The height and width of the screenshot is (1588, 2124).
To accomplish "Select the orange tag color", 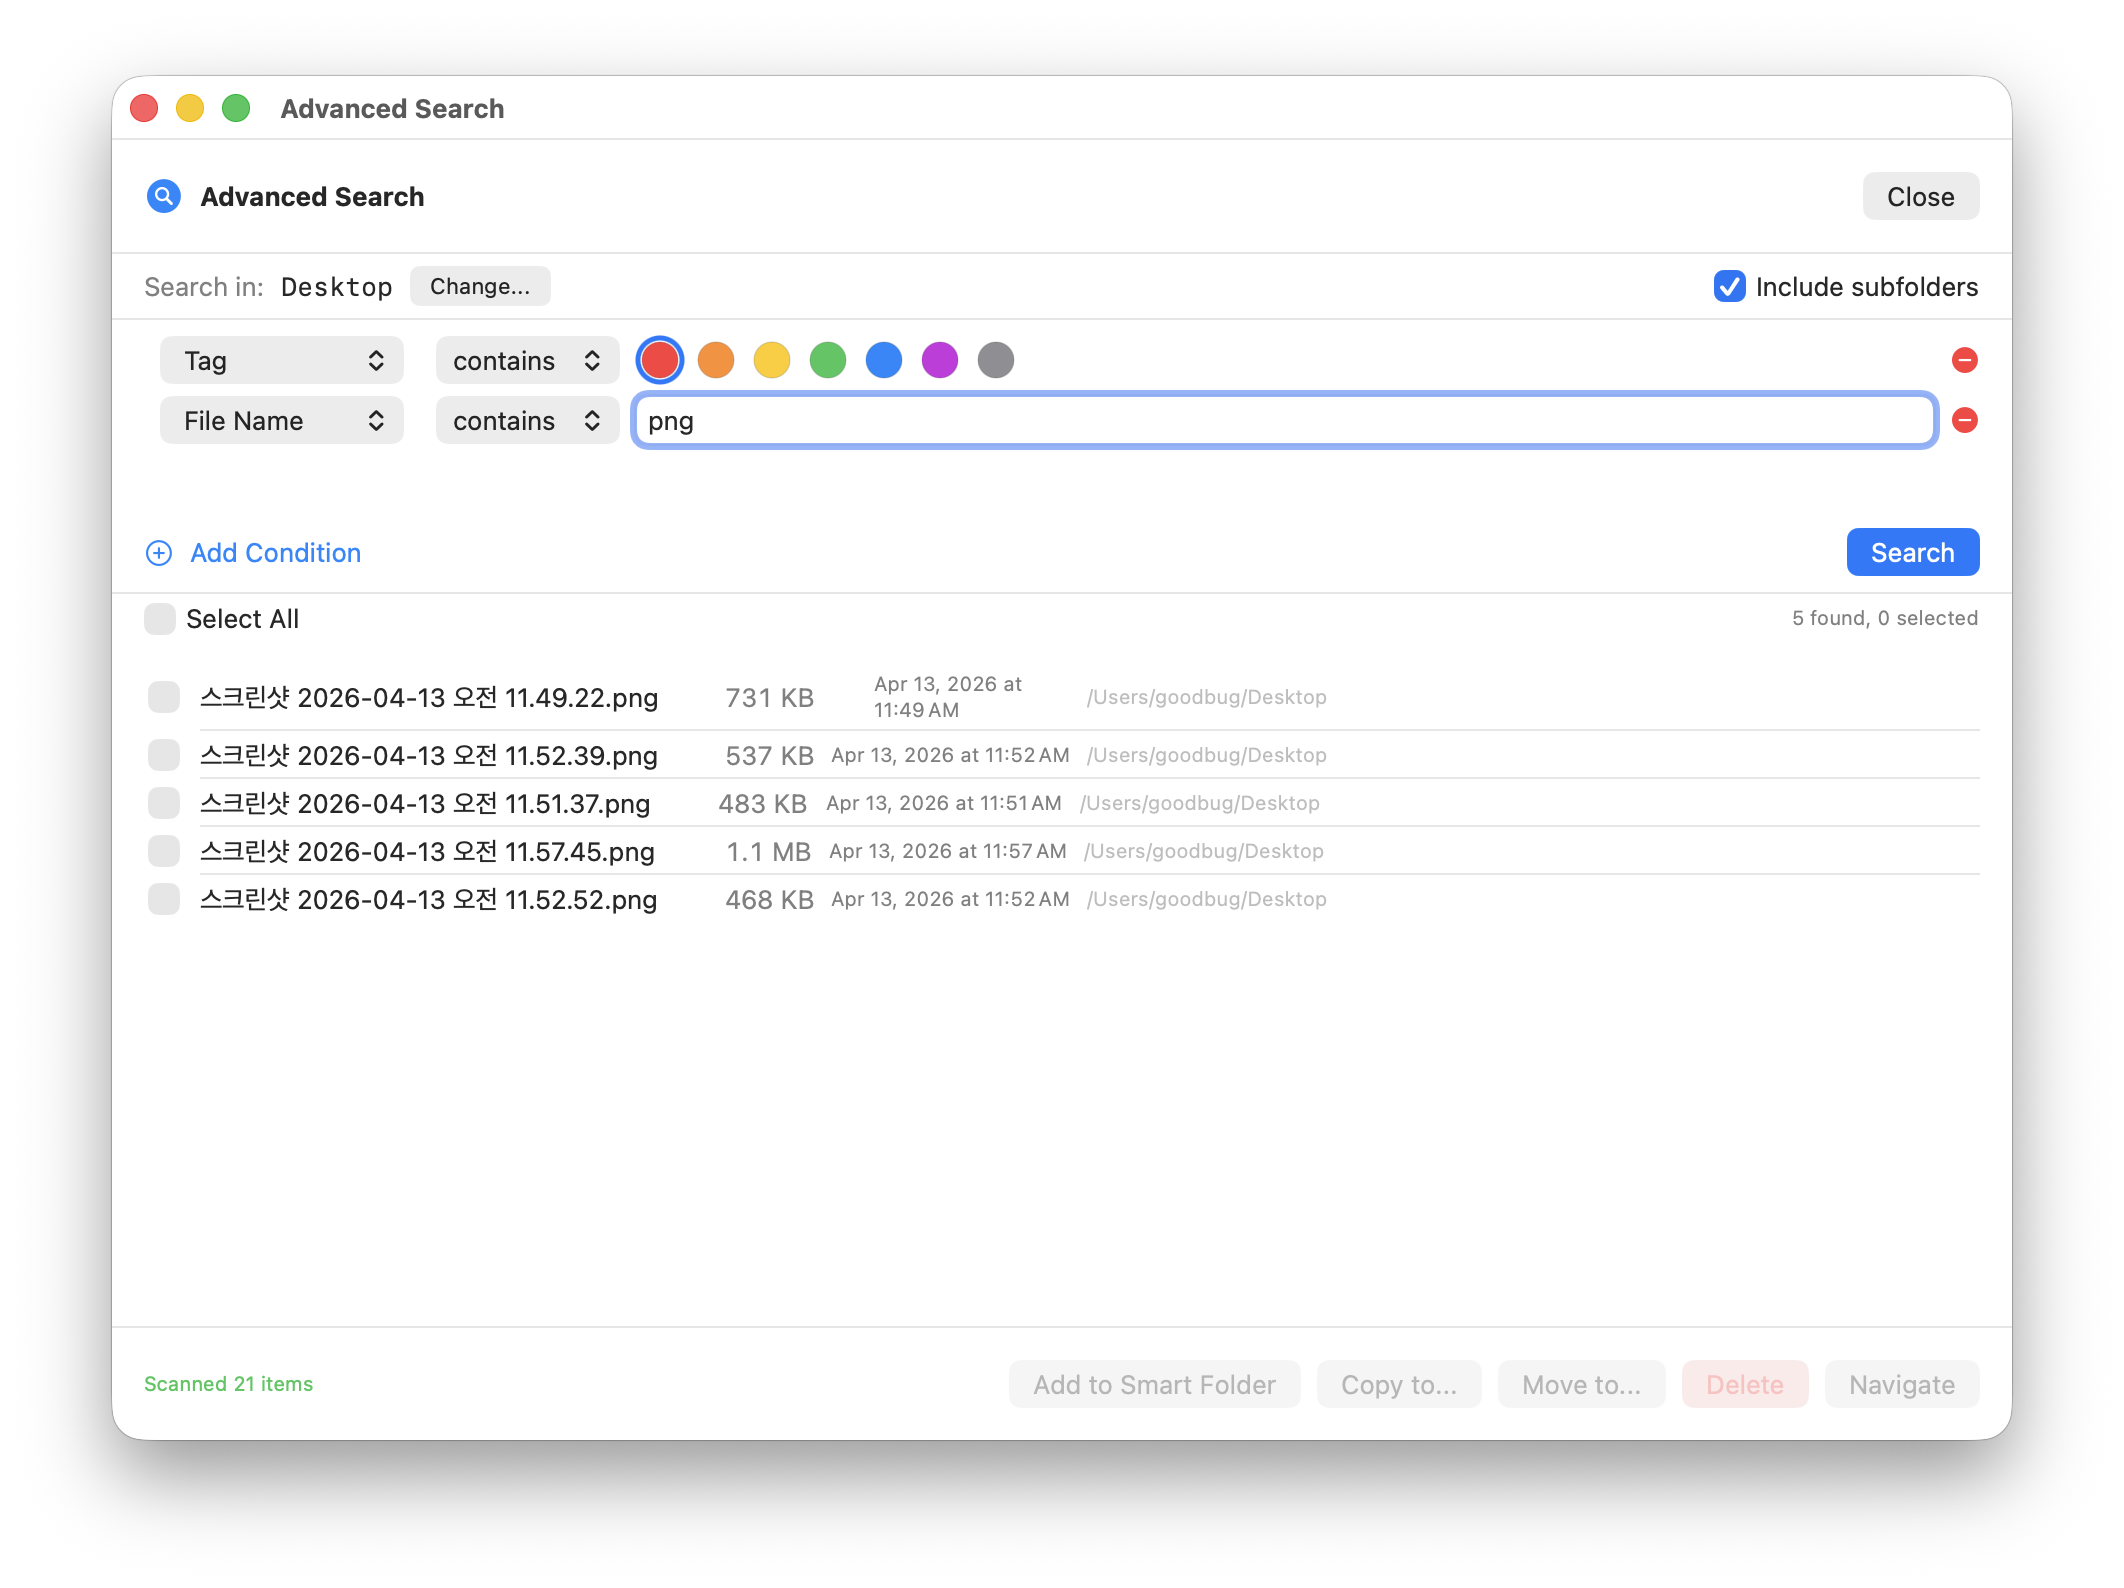I will [x=715, y=360].
